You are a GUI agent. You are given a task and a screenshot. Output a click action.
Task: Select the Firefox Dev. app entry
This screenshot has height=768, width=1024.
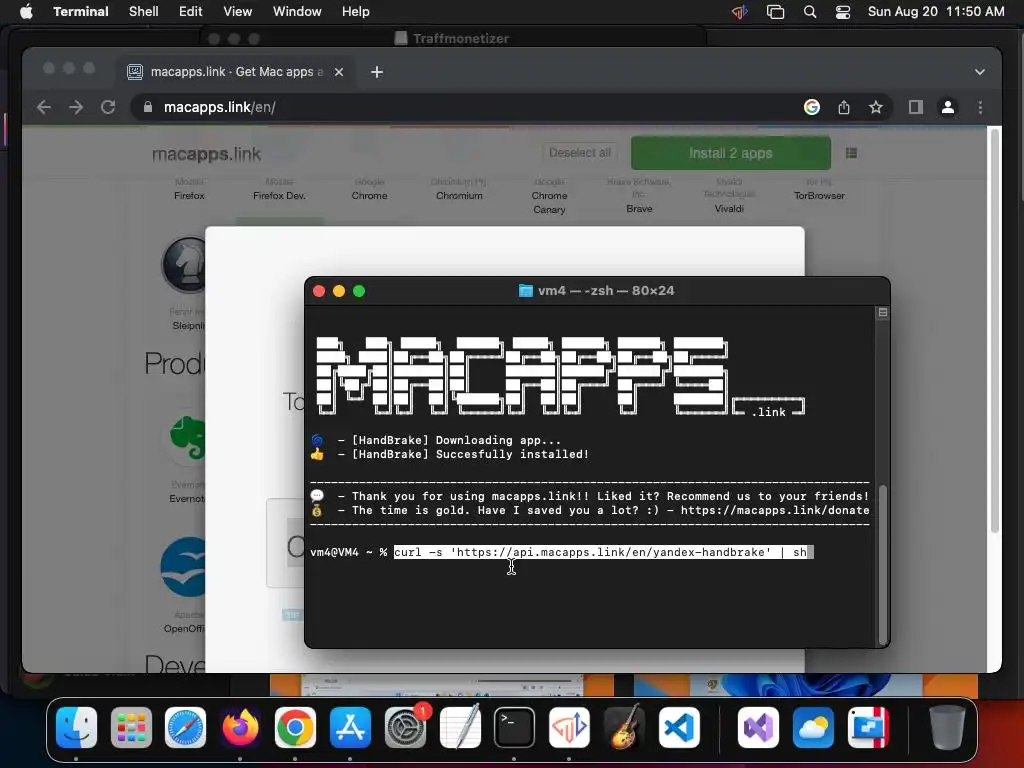[280, 195]
